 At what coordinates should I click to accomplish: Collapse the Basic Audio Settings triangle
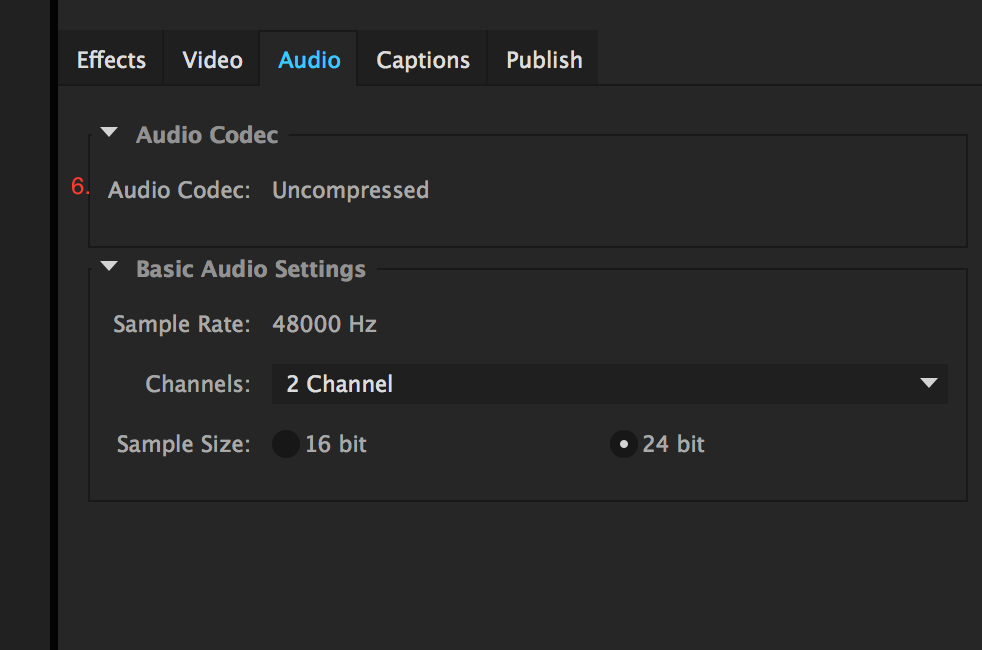pos(109,266)
